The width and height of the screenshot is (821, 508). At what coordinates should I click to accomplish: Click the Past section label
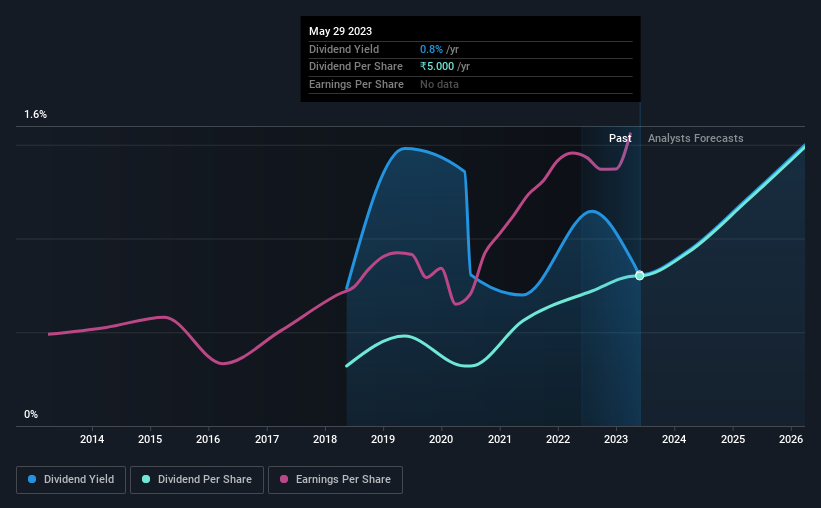(620, 138)
